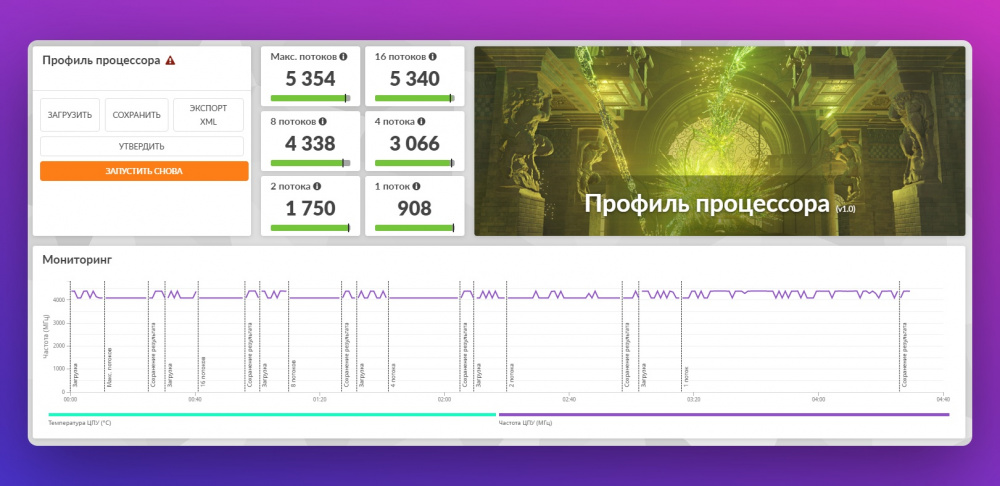This screenshot has height=486, width=1000.
Task: Click the ЭКСПОРТ XML button
Action: (208, 115)
